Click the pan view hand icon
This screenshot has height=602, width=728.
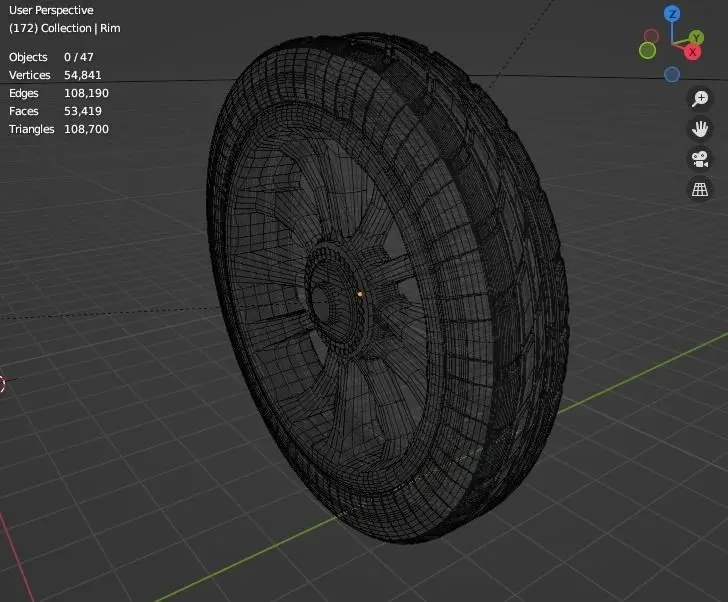pos(700,129)
